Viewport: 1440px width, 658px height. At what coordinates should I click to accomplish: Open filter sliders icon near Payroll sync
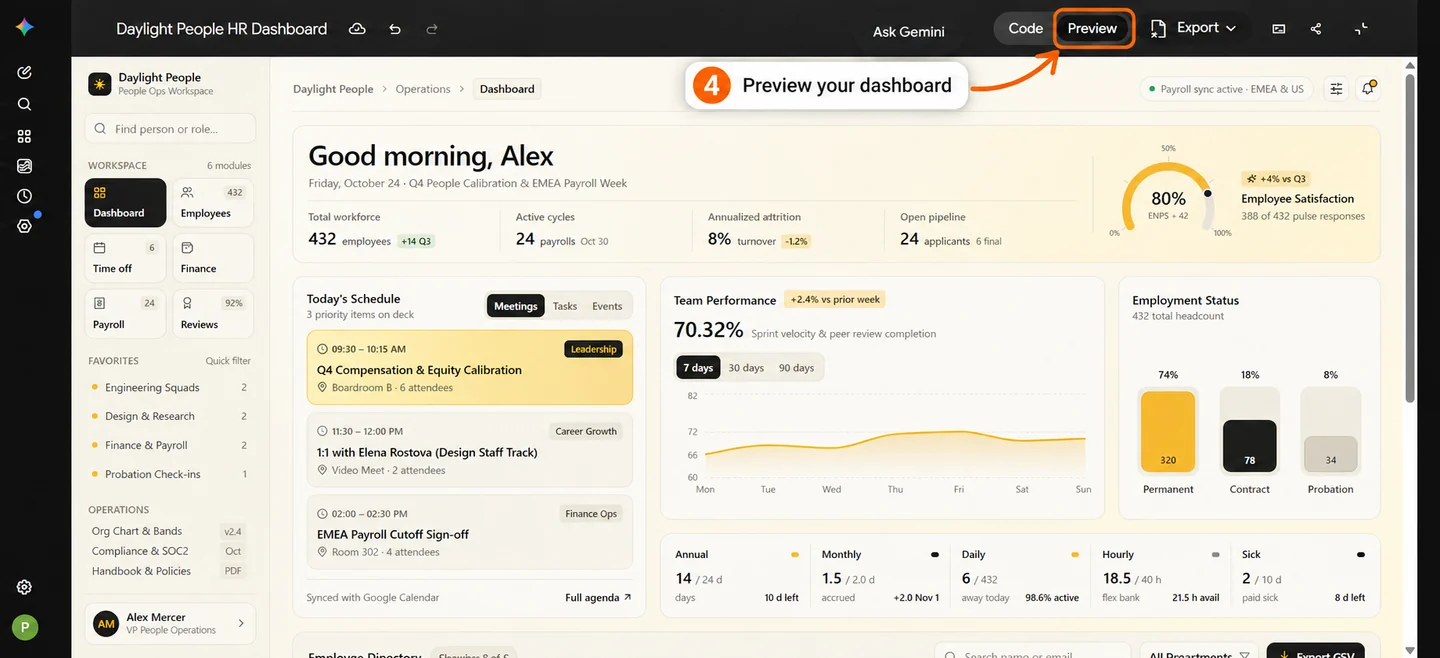tap(1336, 89)
